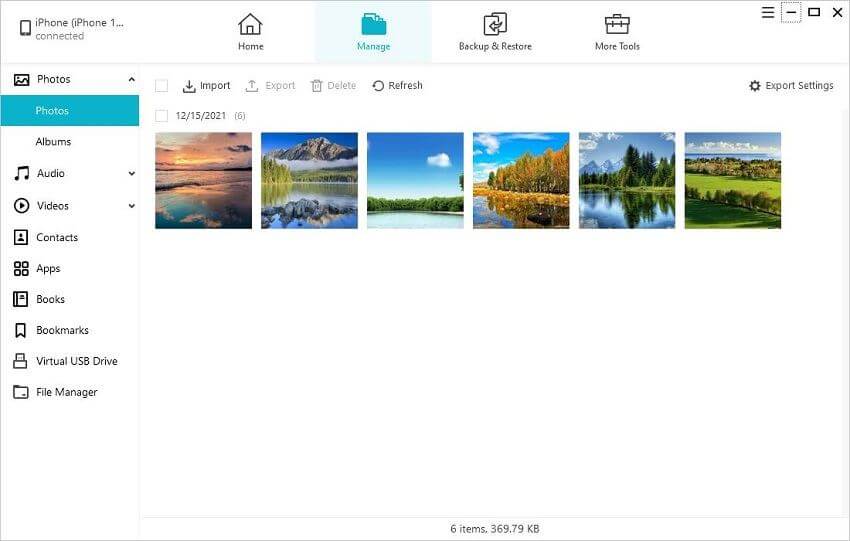Open the Home section icon
Image resolution: width=850 pixels, height=541 pixels.
(x=250, y=25)
